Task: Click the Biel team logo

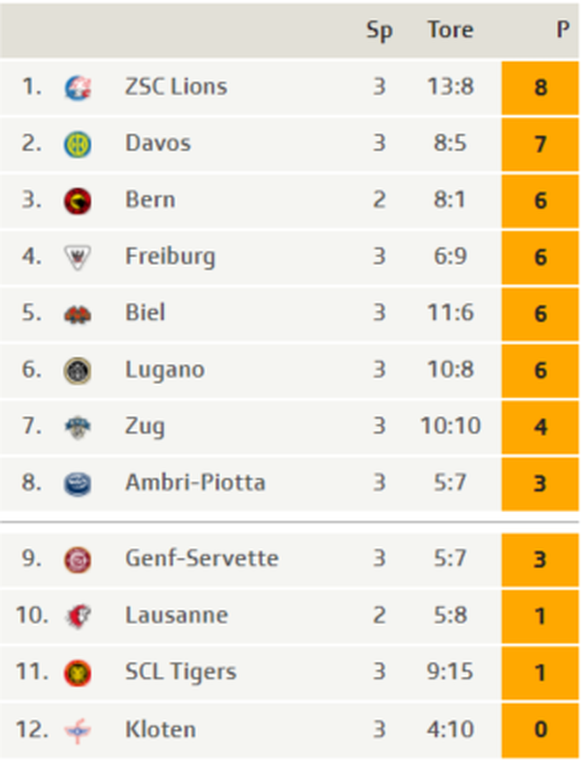Action: coord(78,314)
